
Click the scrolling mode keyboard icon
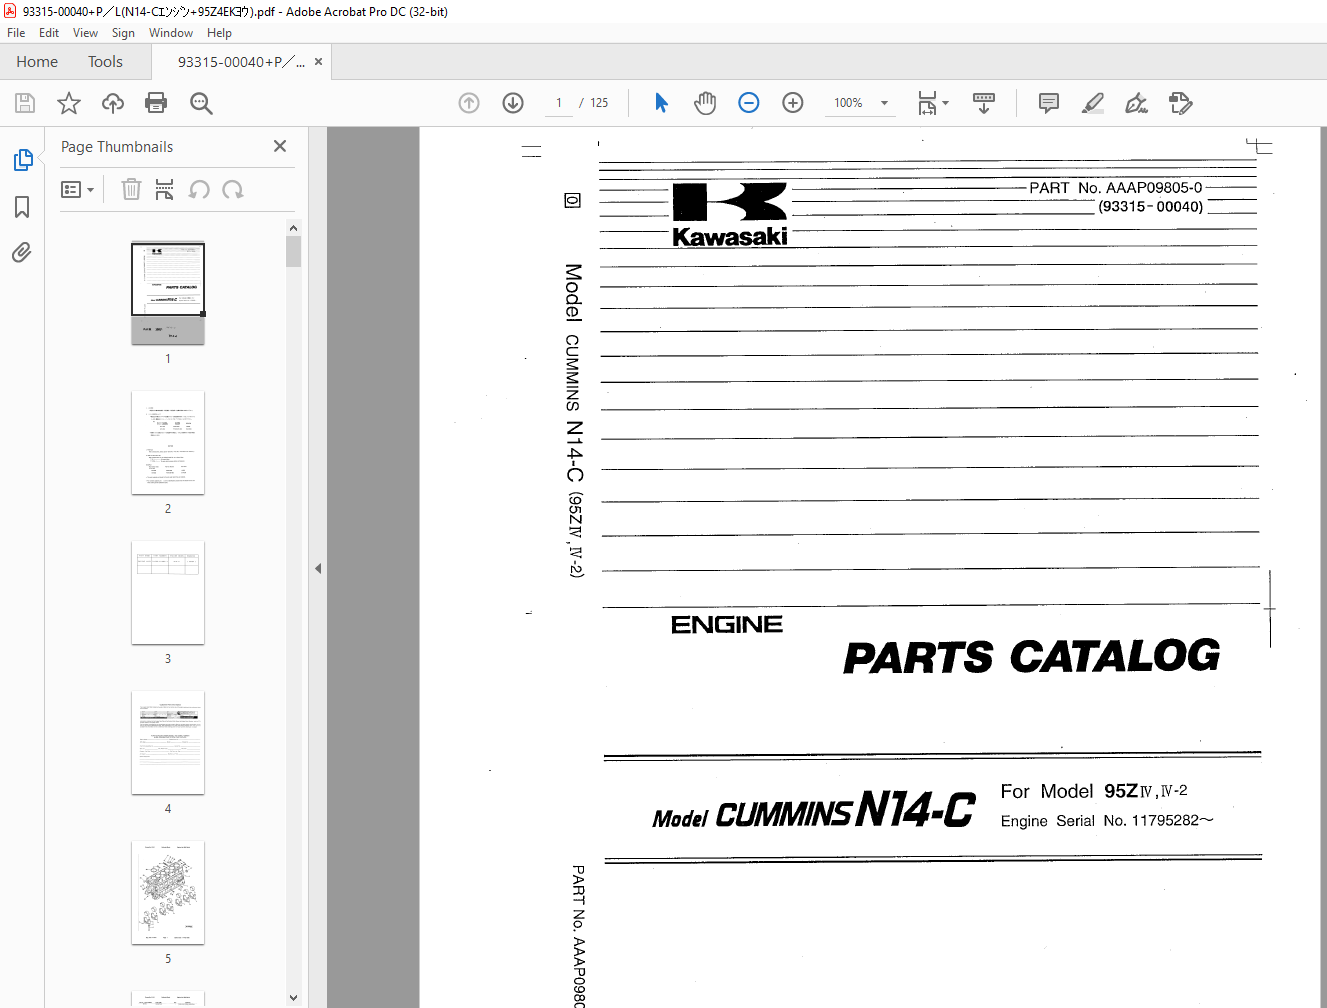[x=984, y=103]
